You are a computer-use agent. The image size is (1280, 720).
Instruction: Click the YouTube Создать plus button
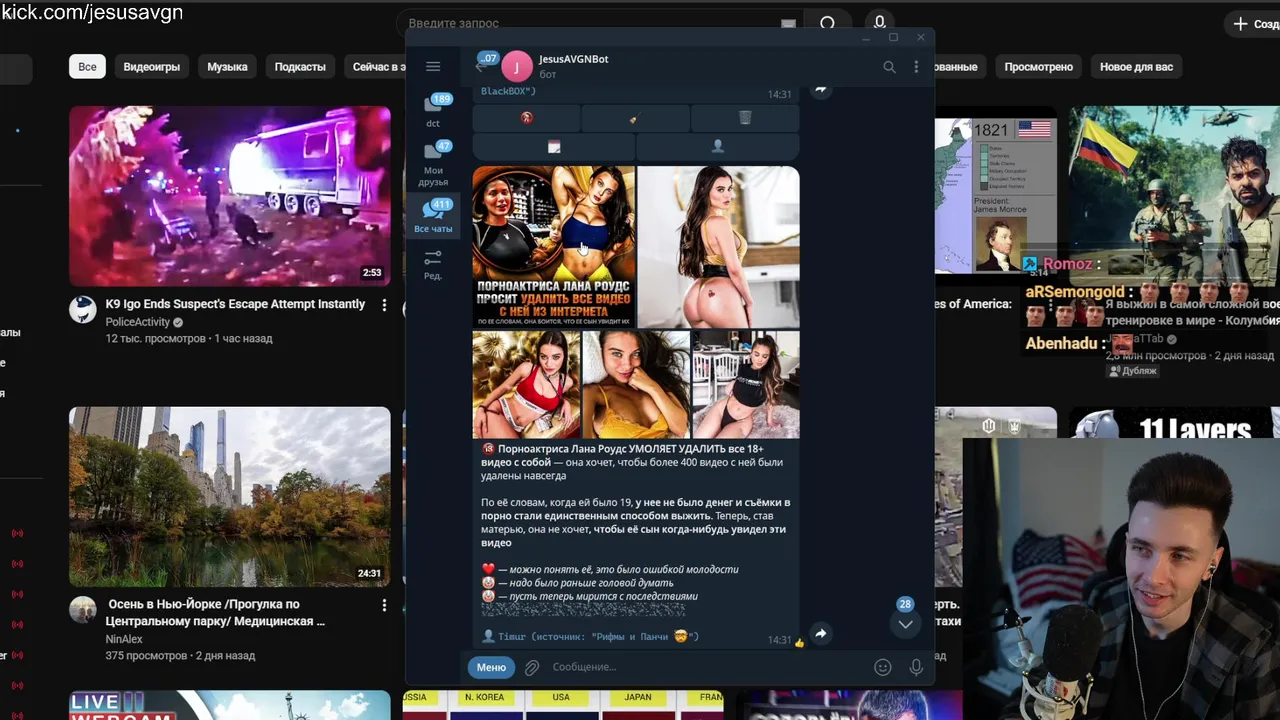click(x=1254, y=23)
